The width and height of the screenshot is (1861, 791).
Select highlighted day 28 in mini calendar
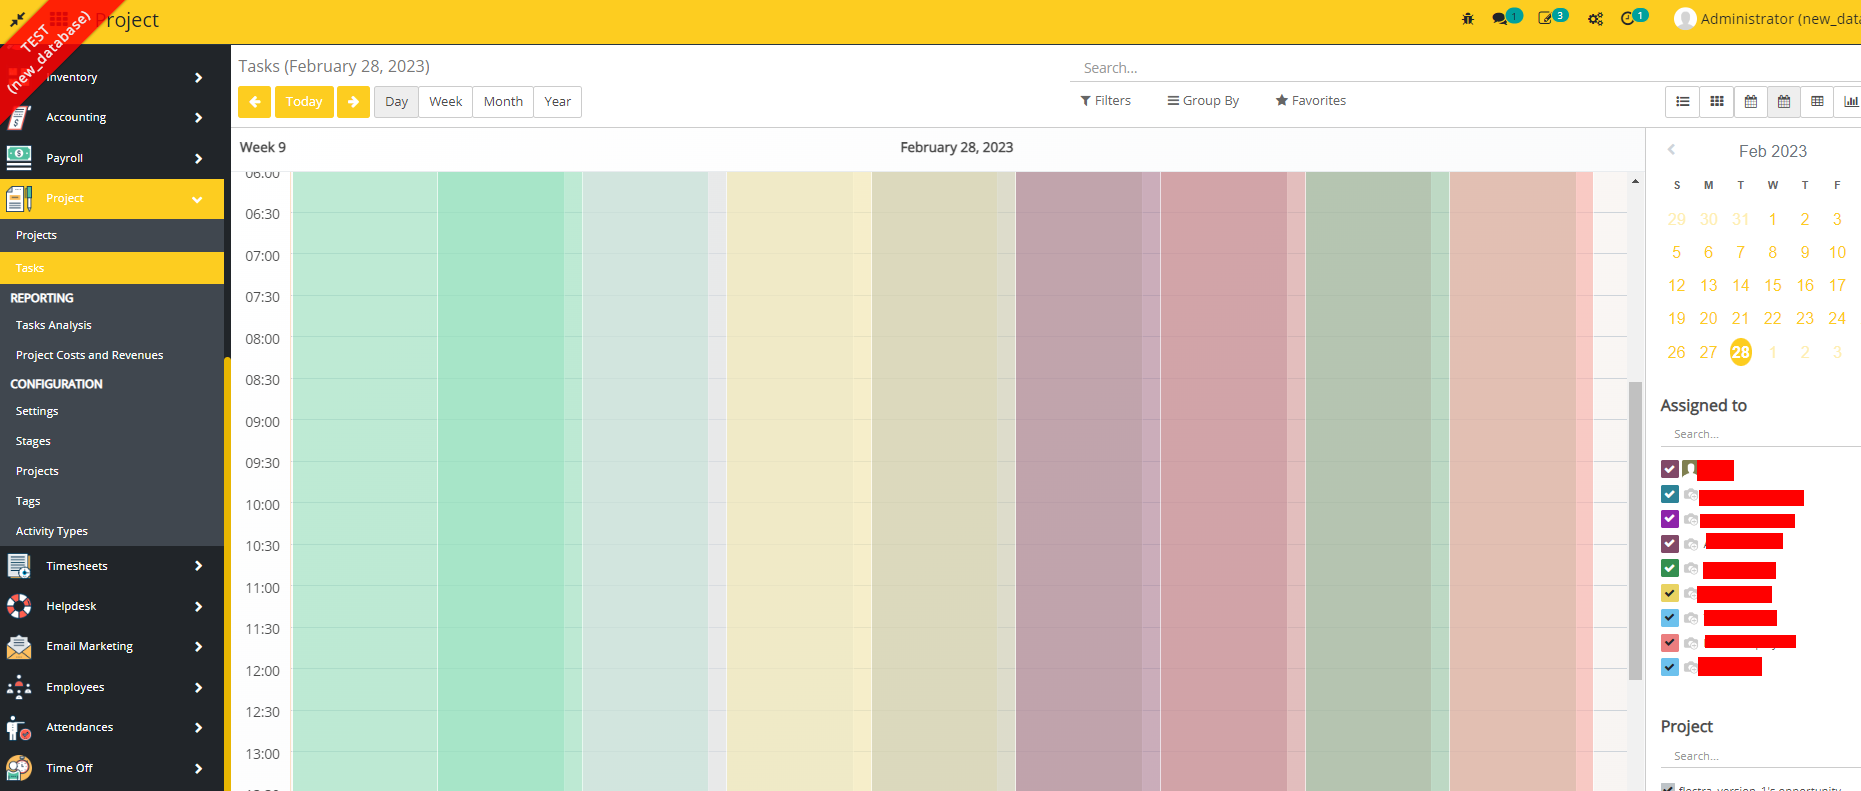(1741, 352)
